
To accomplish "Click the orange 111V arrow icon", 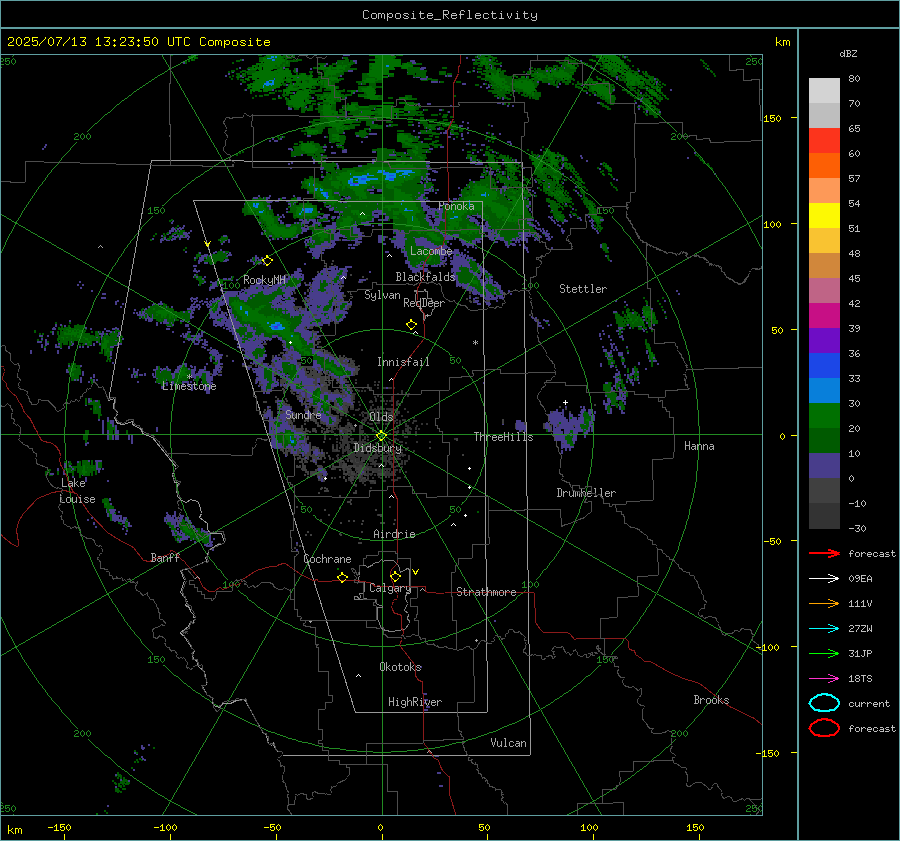I will (x=824, y=603).
